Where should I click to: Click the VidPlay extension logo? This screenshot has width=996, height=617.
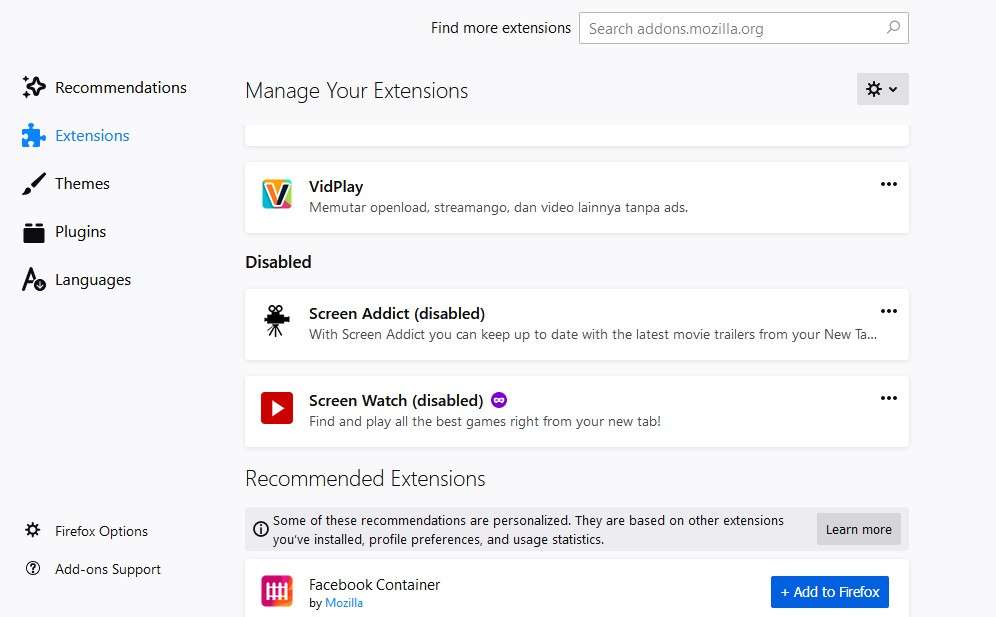(277, 194)
